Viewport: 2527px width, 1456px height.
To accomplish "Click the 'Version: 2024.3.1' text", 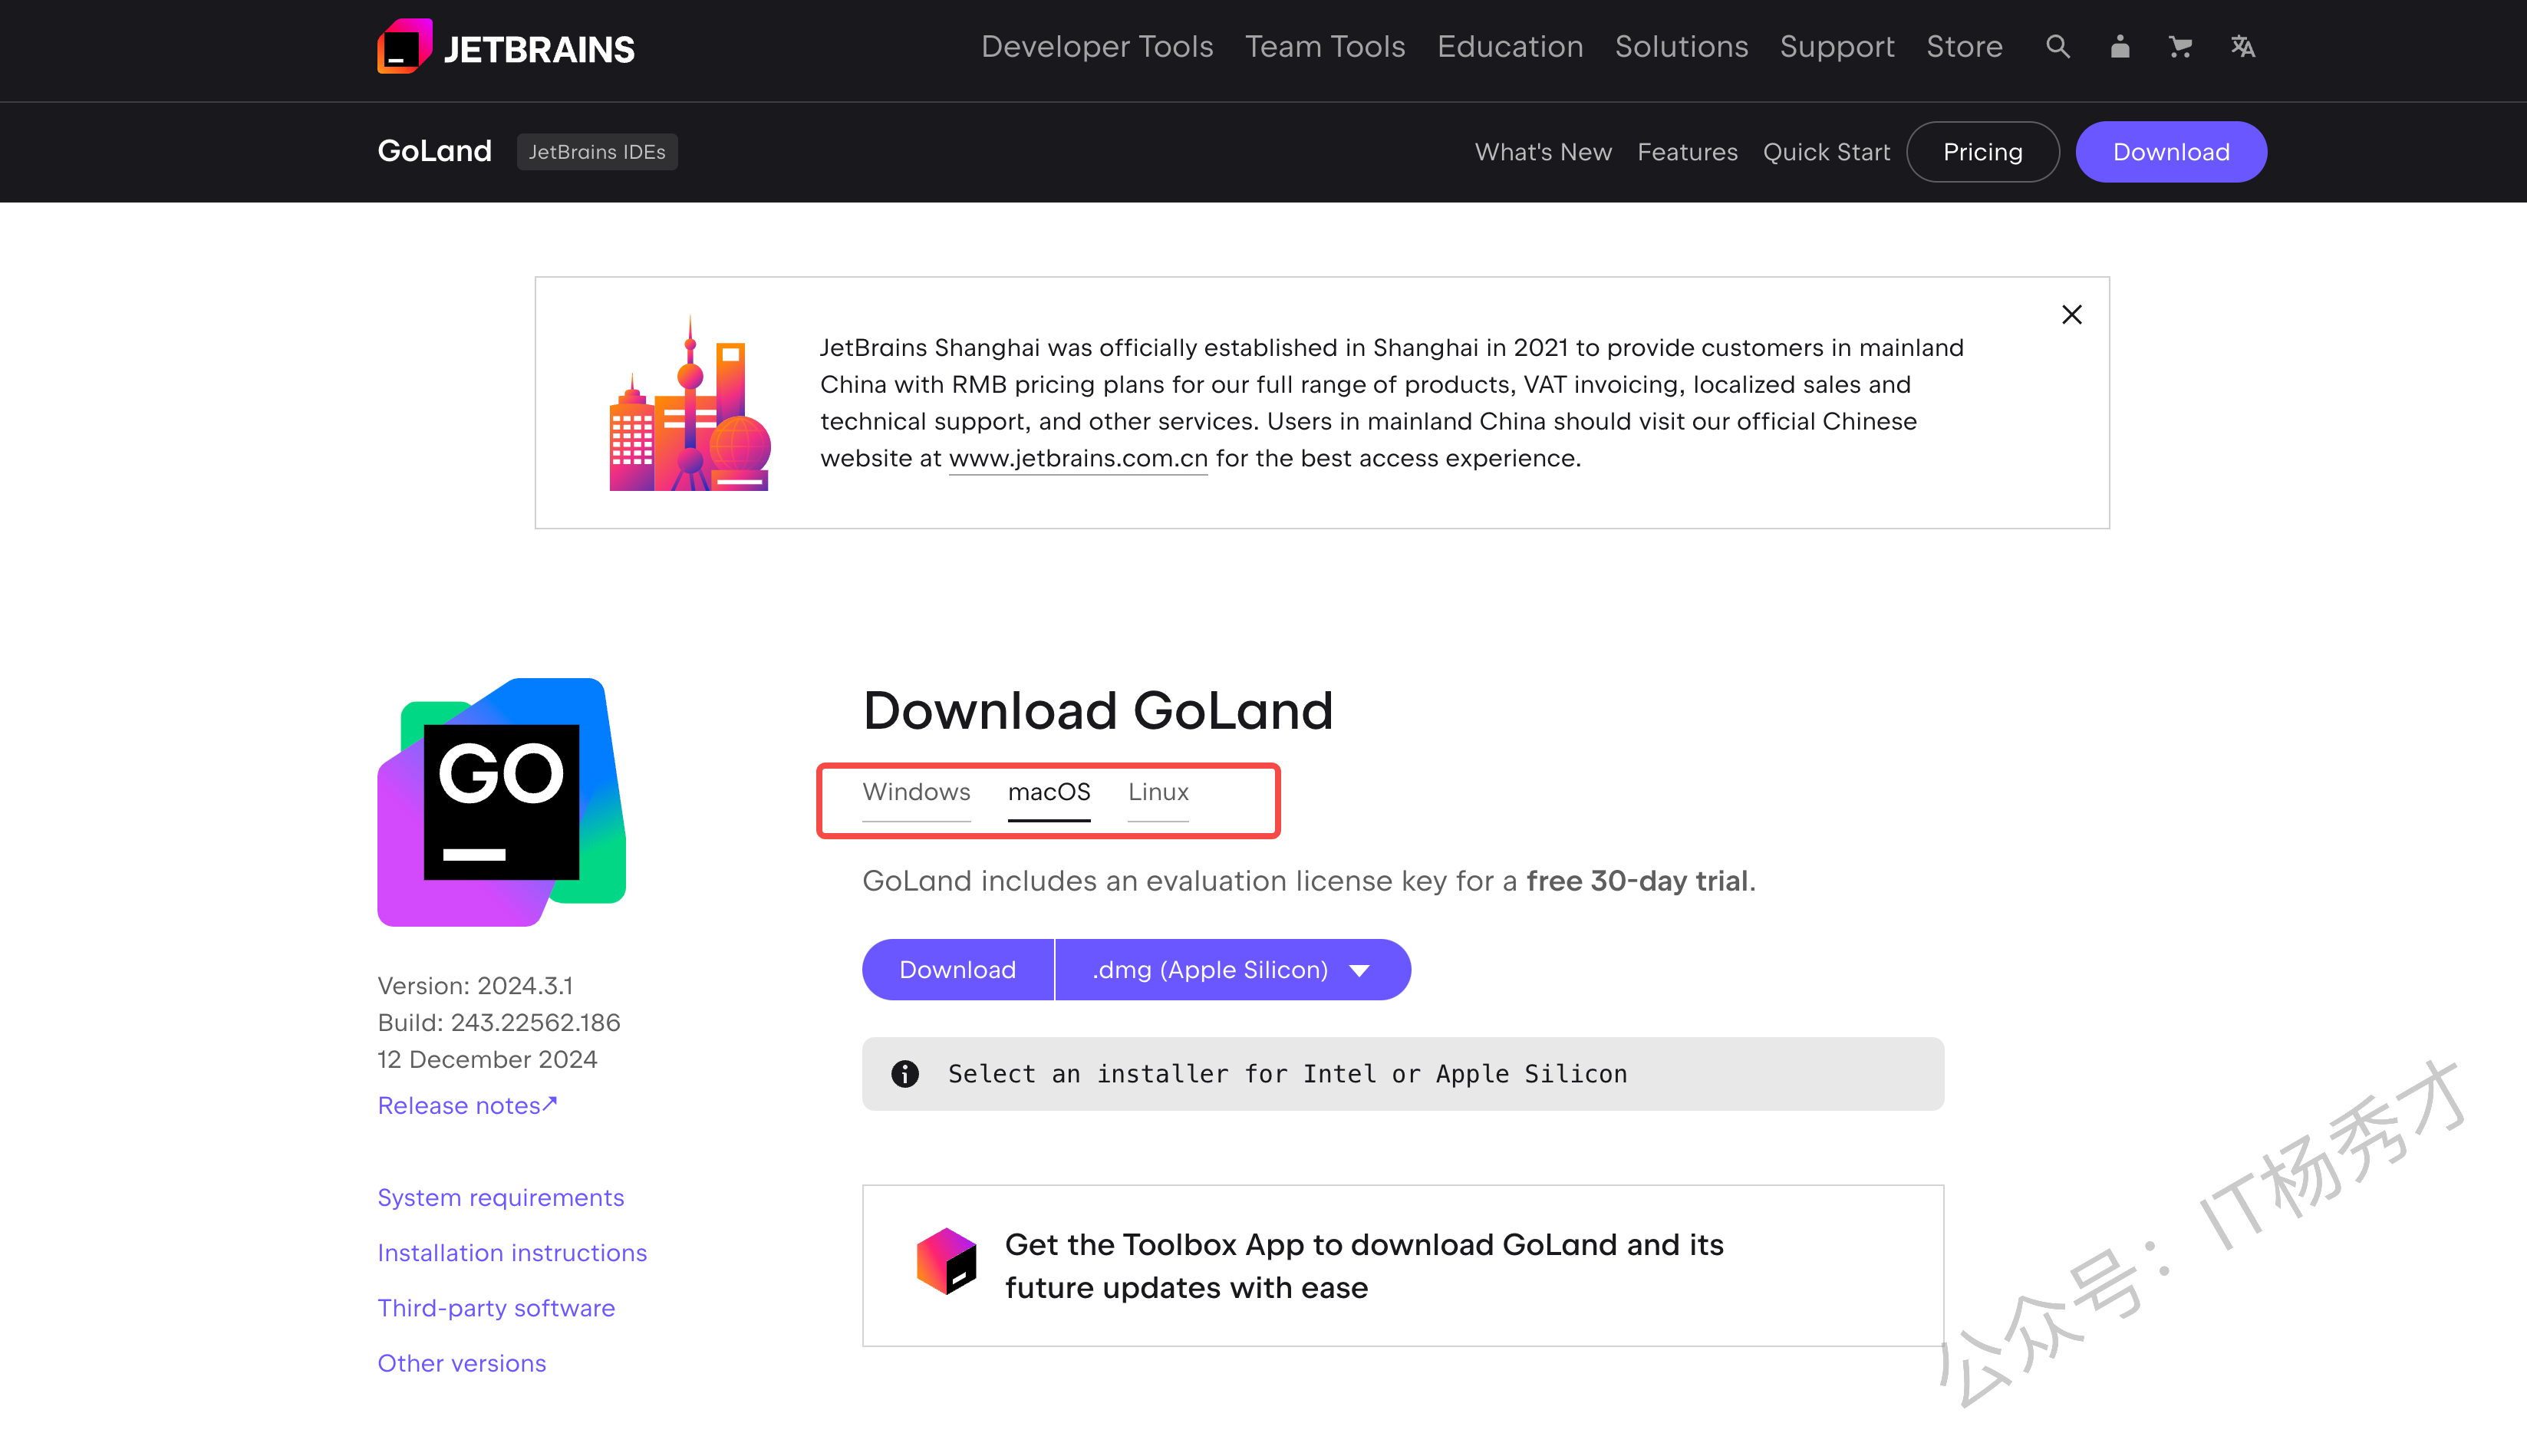I will [475, 986].
